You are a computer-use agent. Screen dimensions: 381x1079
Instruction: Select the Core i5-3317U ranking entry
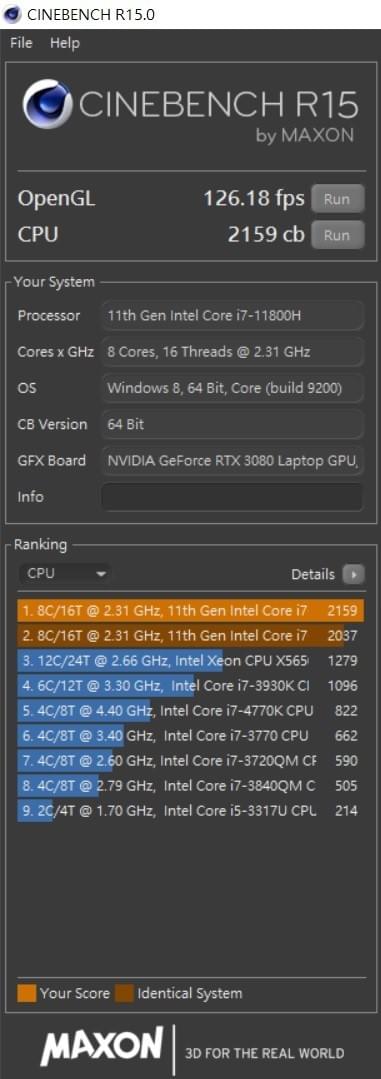click(x=190, y=811)
